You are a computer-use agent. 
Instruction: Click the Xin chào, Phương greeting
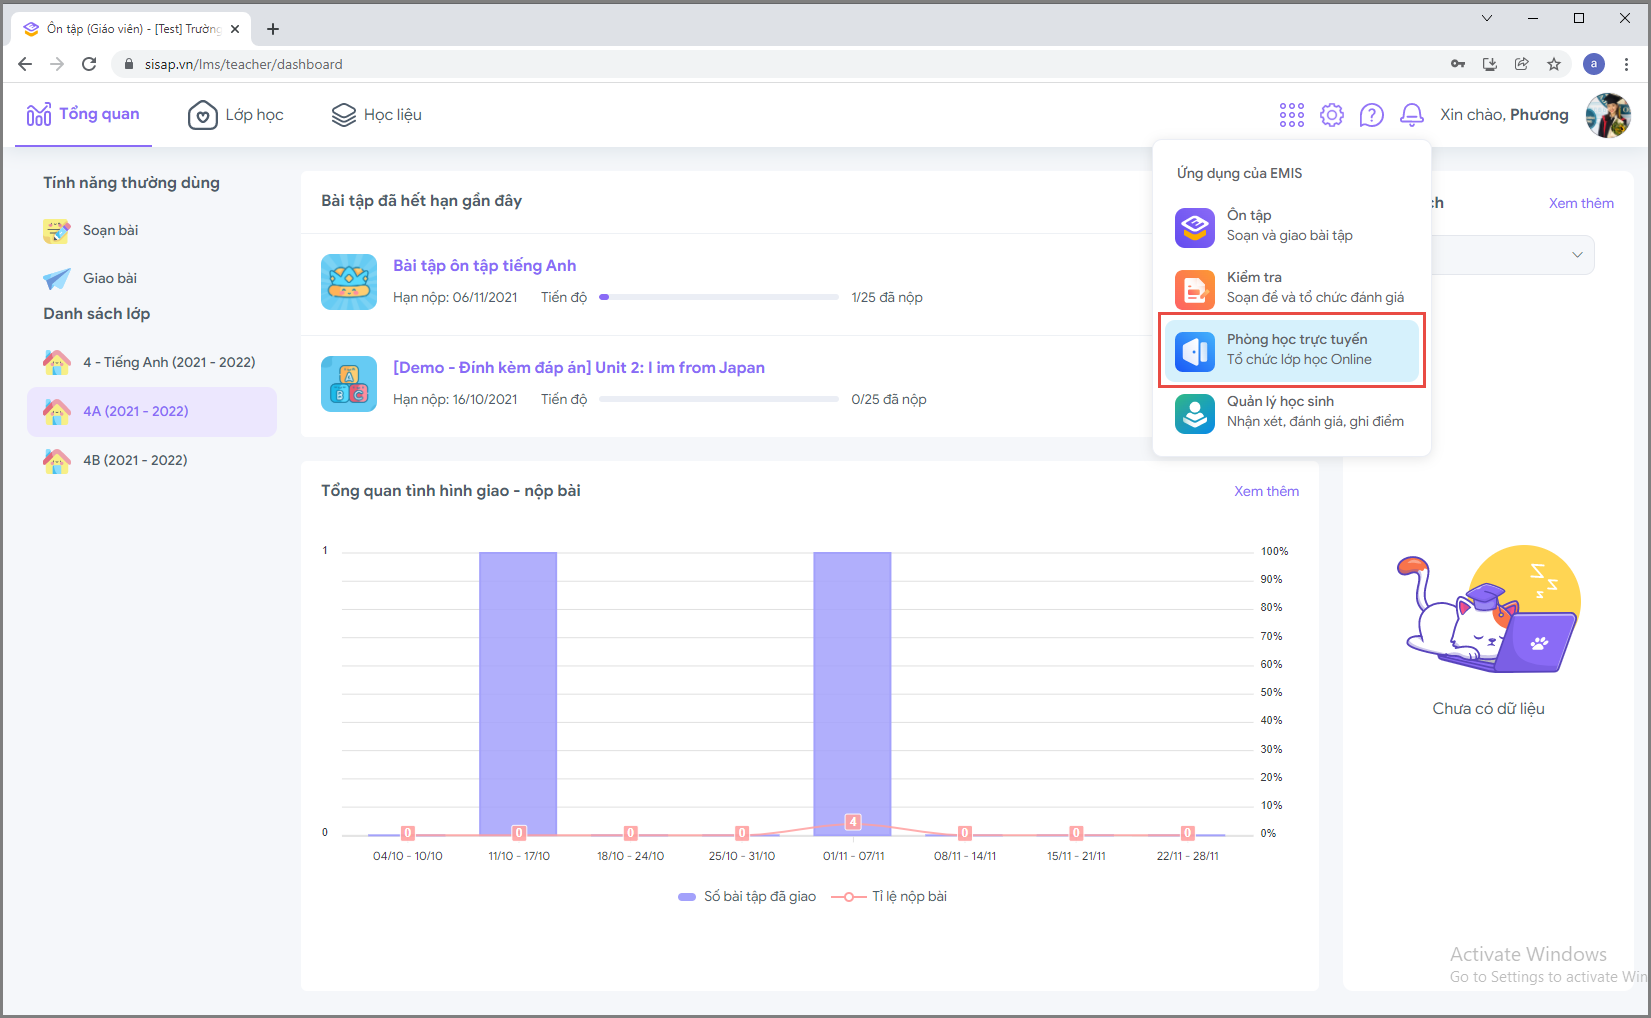[x=1504, y=115]
